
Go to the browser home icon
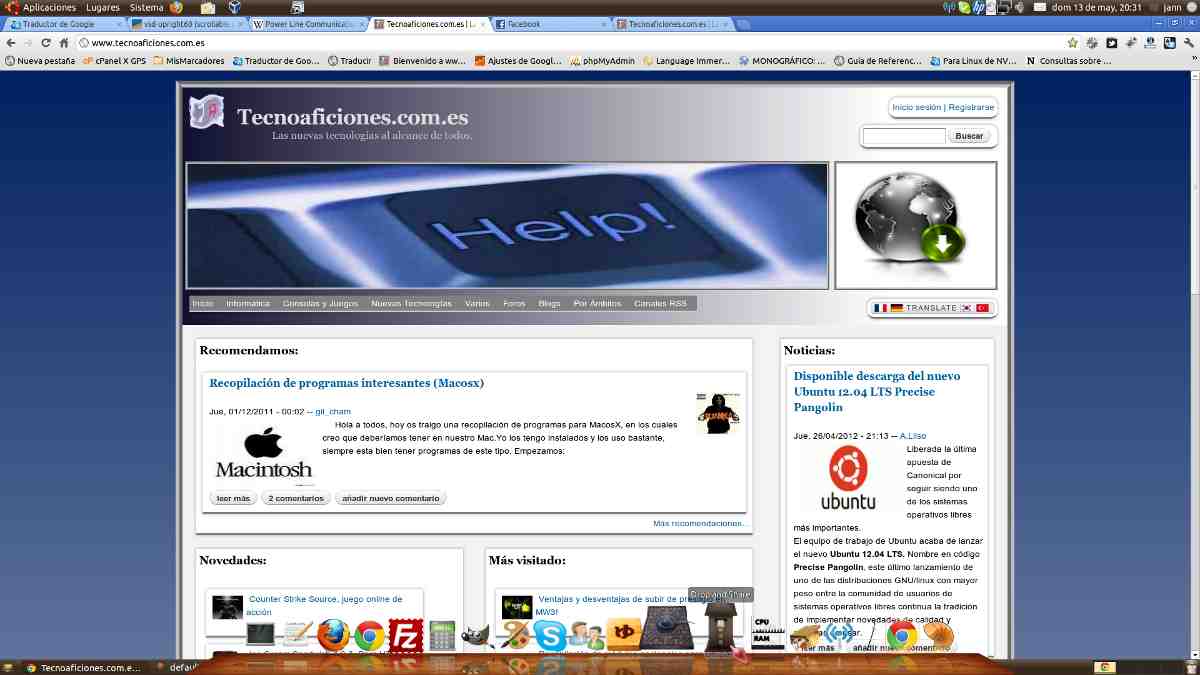64,43
